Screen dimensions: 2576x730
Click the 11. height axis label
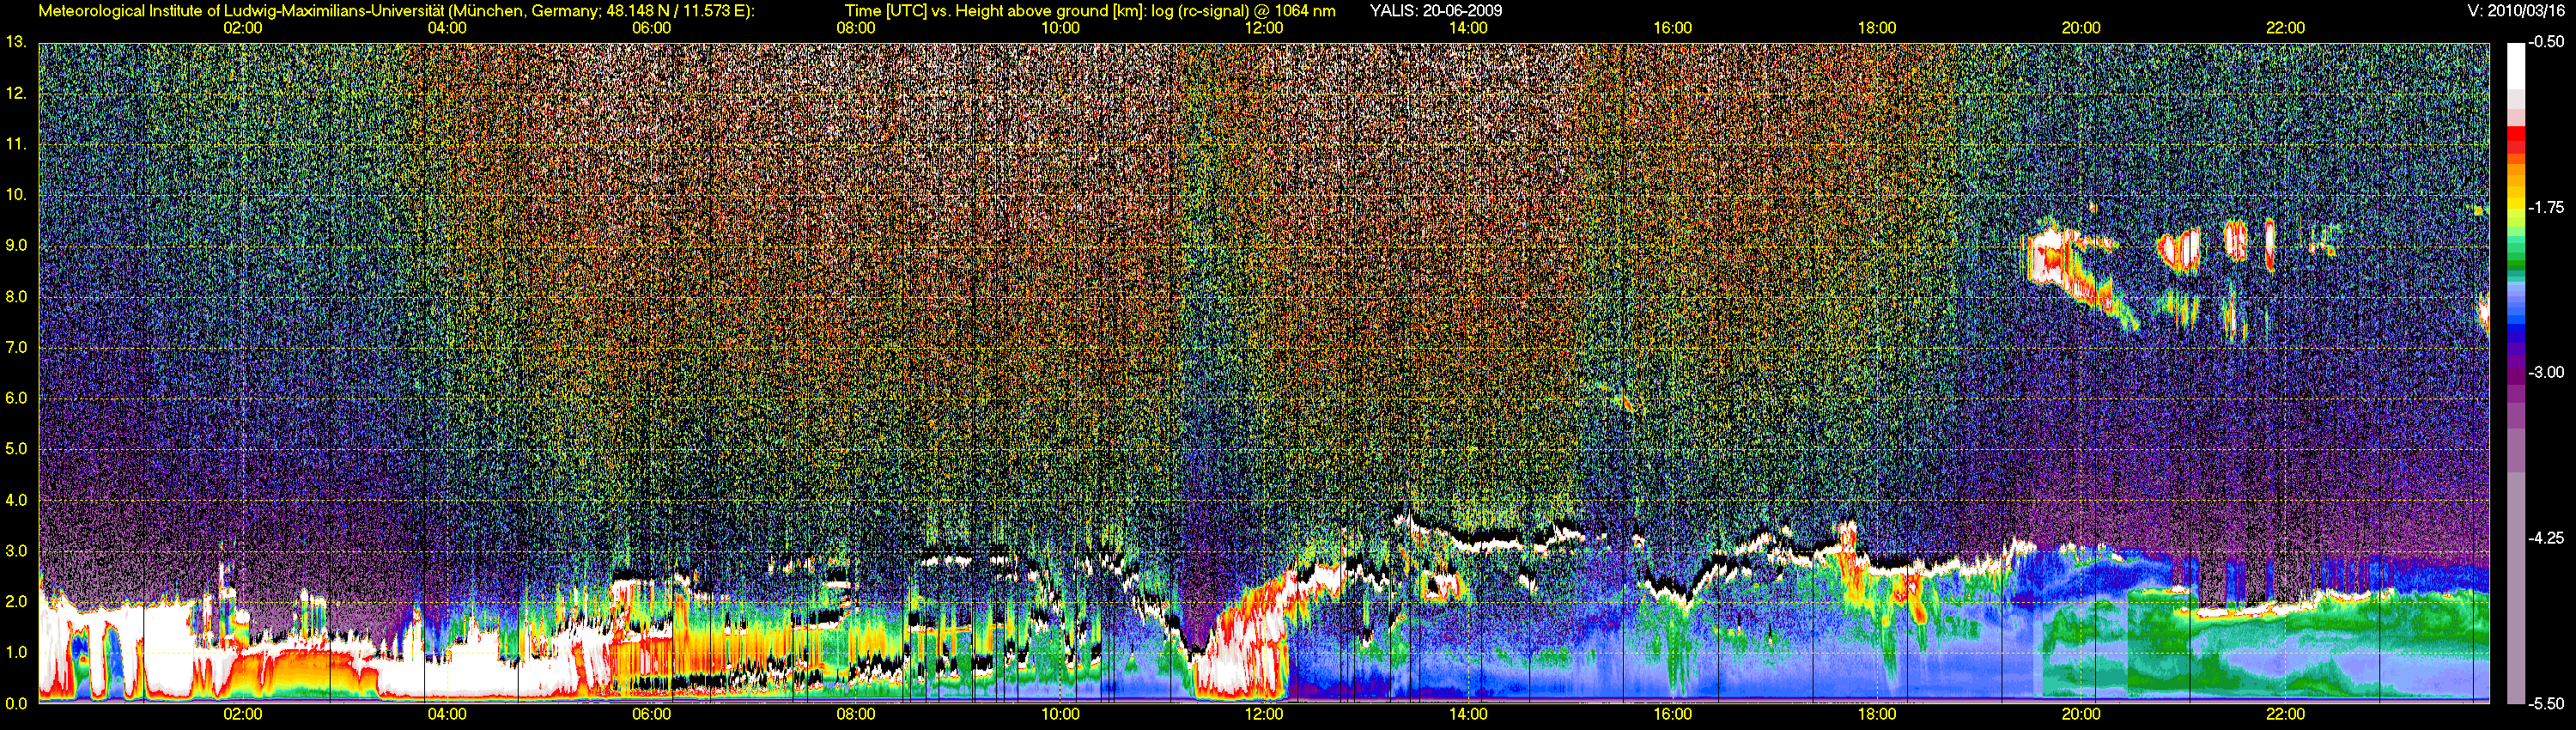click(x=16, y=144)
